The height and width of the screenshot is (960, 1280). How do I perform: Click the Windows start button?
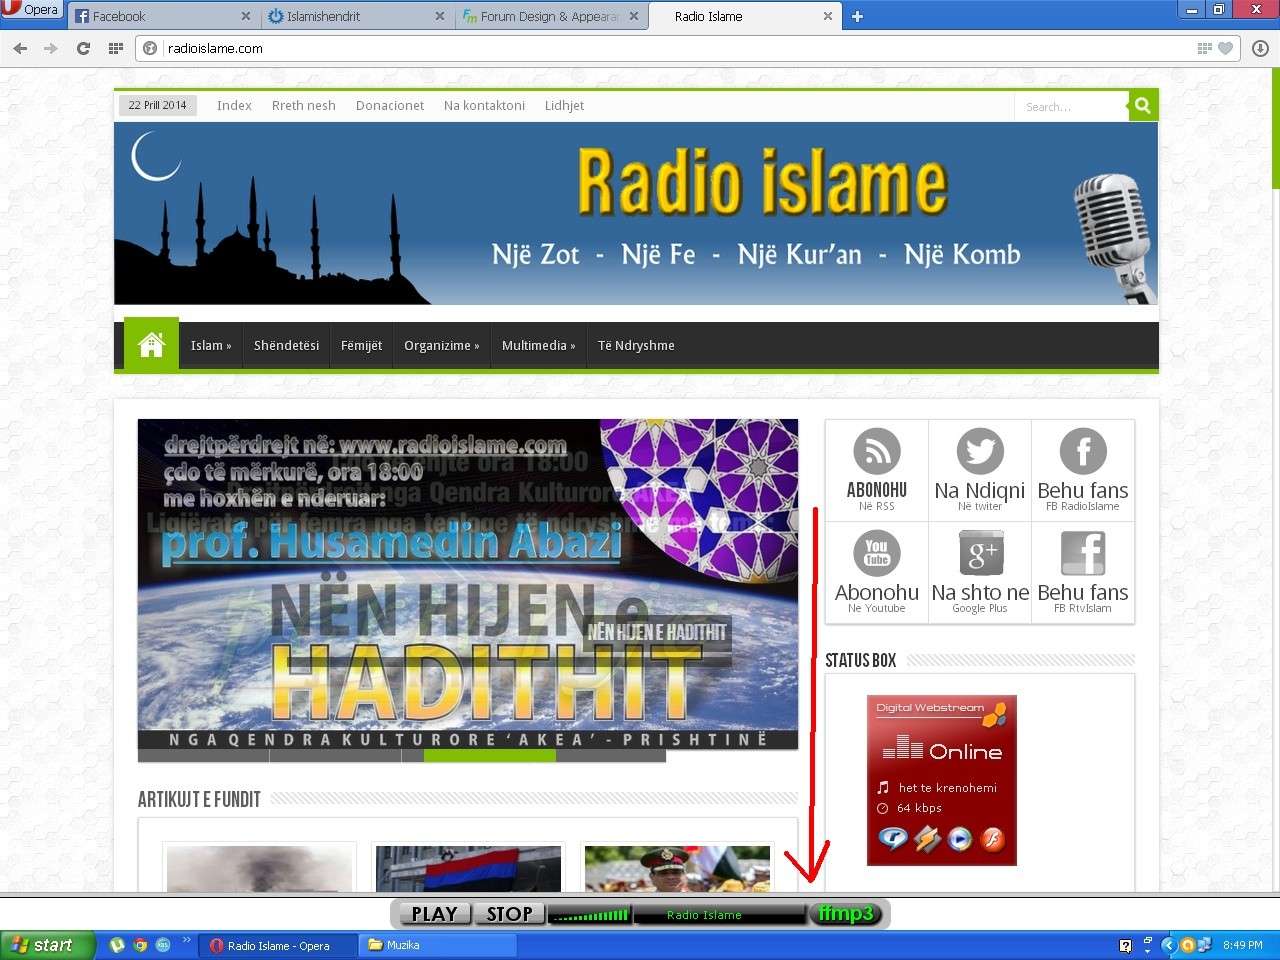pyautogui.click(x=46, y=945)
